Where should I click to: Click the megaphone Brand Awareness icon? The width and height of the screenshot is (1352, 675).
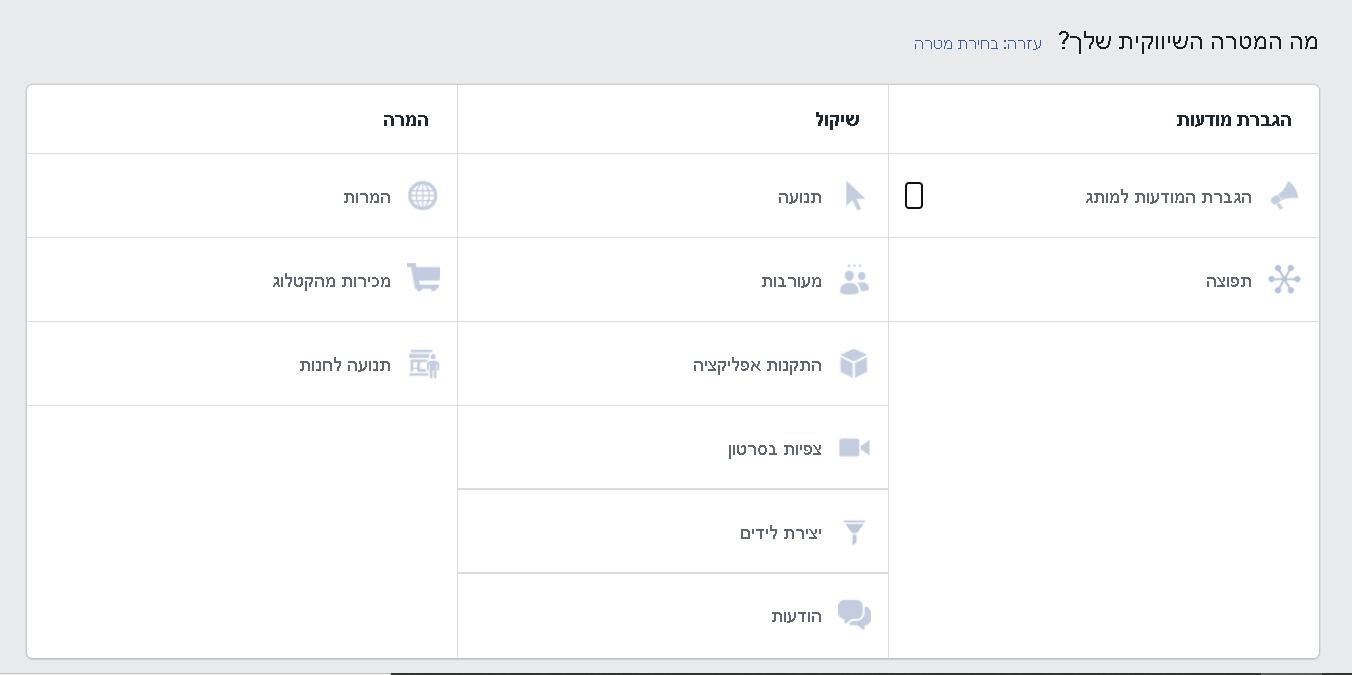pos(1284,196)
